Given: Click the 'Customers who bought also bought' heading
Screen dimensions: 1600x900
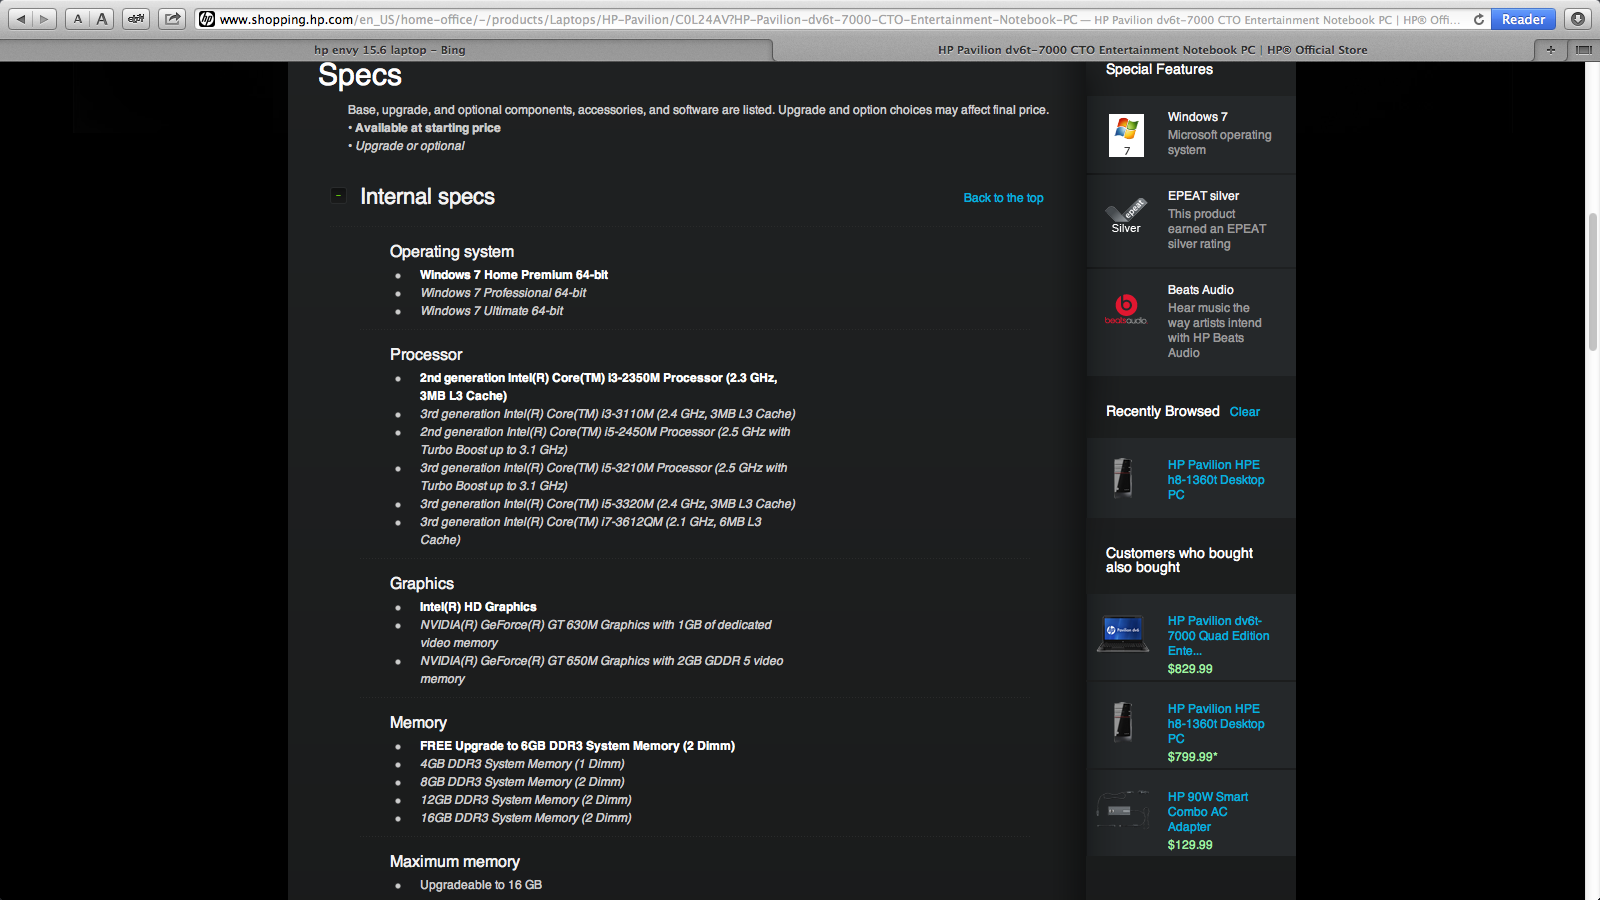Looking at the screenshot, I should [1179, 560].
